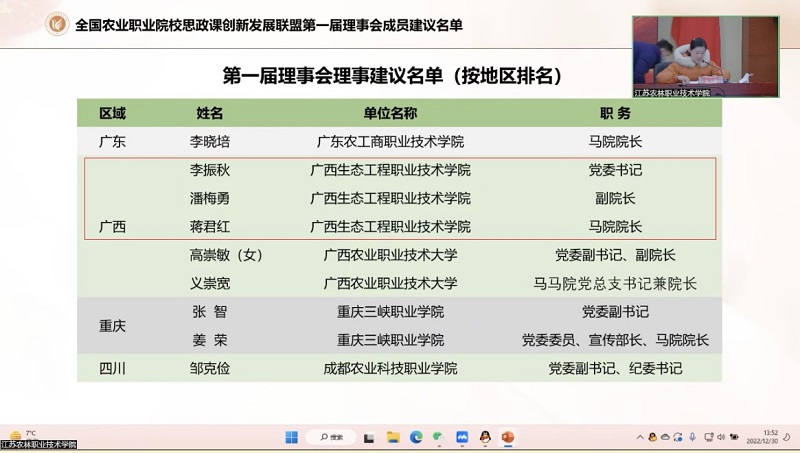The width and height of the screenshot is (800, 453).
Task: Open the clock showing 13:52
Action: (x=769, y=437)
